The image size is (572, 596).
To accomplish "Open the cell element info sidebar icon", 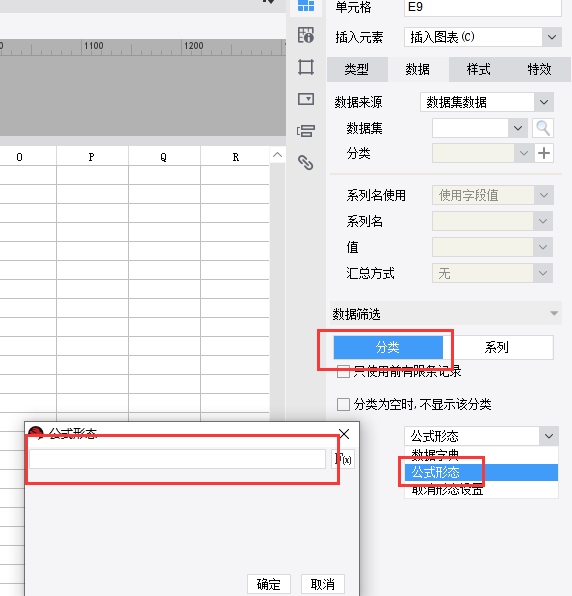I will (x=306, y=35).
